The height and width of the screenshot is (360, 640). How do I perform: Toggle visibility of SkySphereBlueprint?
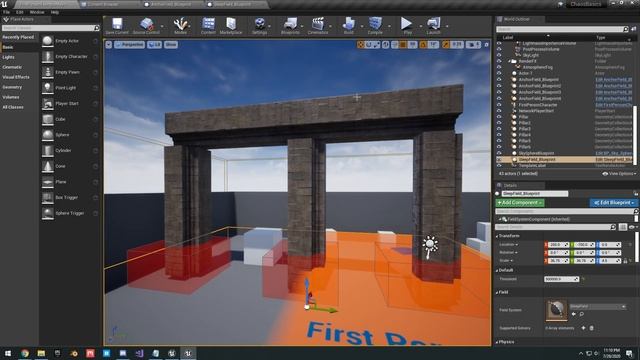click(x=499, y=153)
